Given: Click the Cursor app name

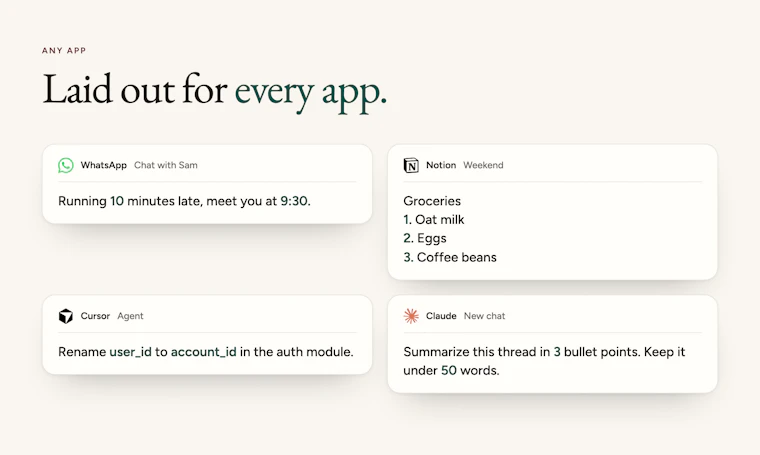Looking at the screenshot, I should coord(95,316).
